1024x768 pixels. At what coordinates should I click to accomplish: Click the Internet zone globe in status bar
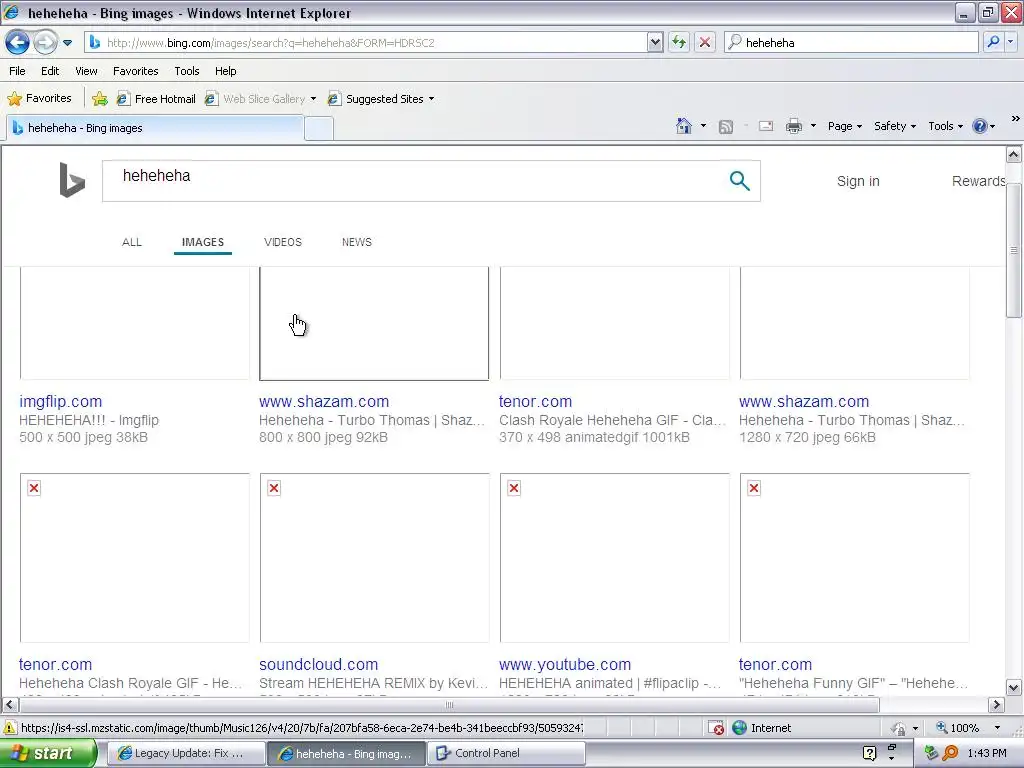[739, 728]
